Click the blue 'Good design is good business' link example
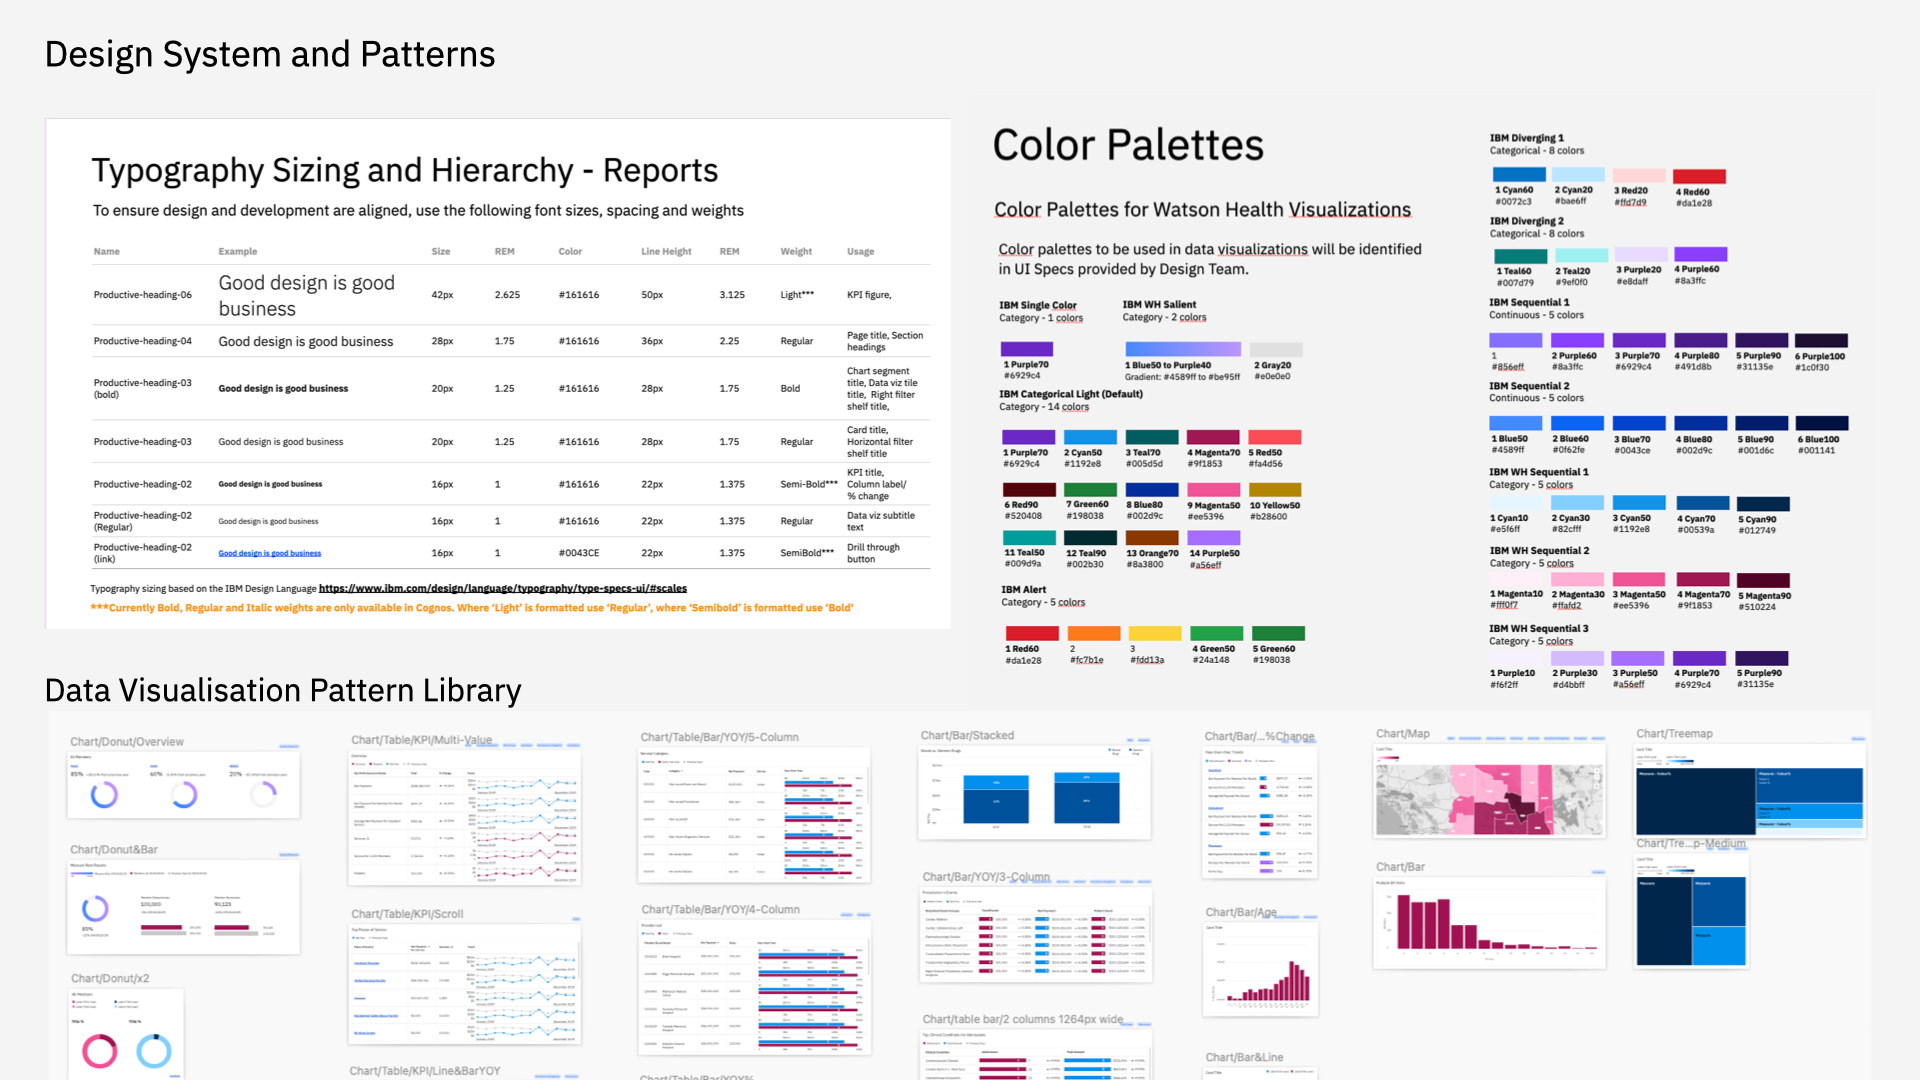This screenshot has width=1920, height=1080. click(270, 553)
